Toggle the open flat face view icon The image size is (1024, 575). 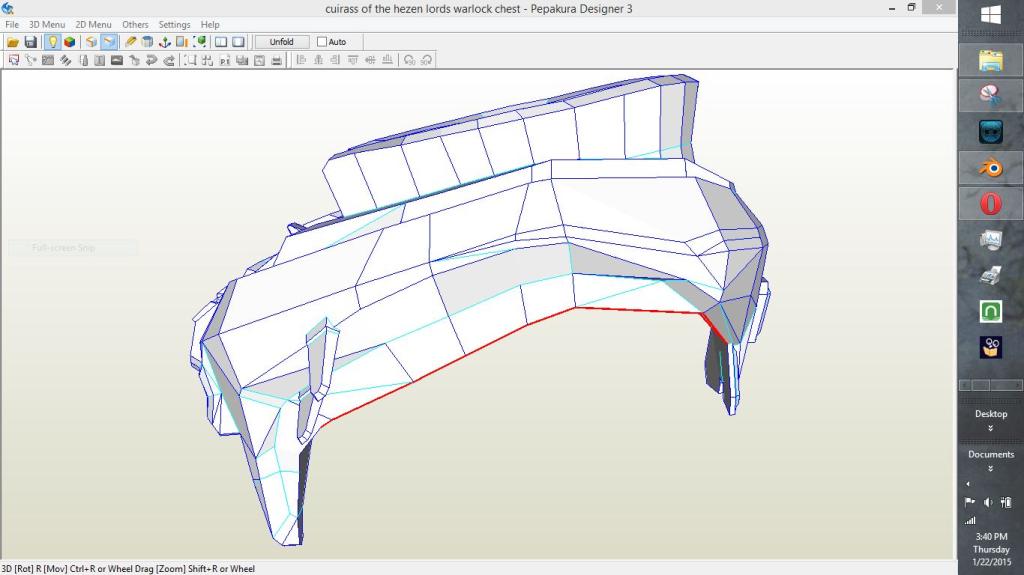108,42
